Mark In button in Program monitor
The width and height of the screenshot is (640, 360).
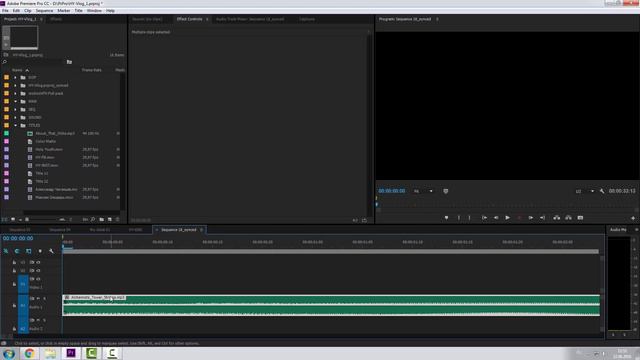459,218
